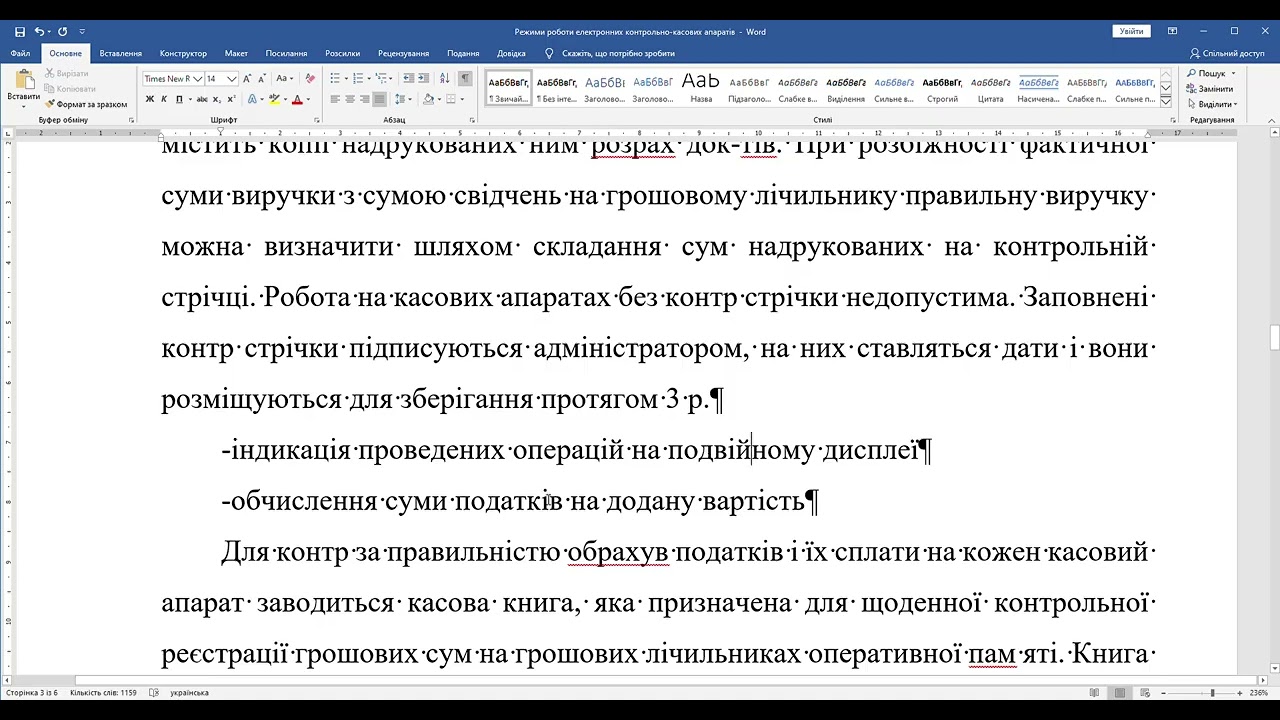Apply the Назва title style
The image size is (1280, 720).
point(701,88)
